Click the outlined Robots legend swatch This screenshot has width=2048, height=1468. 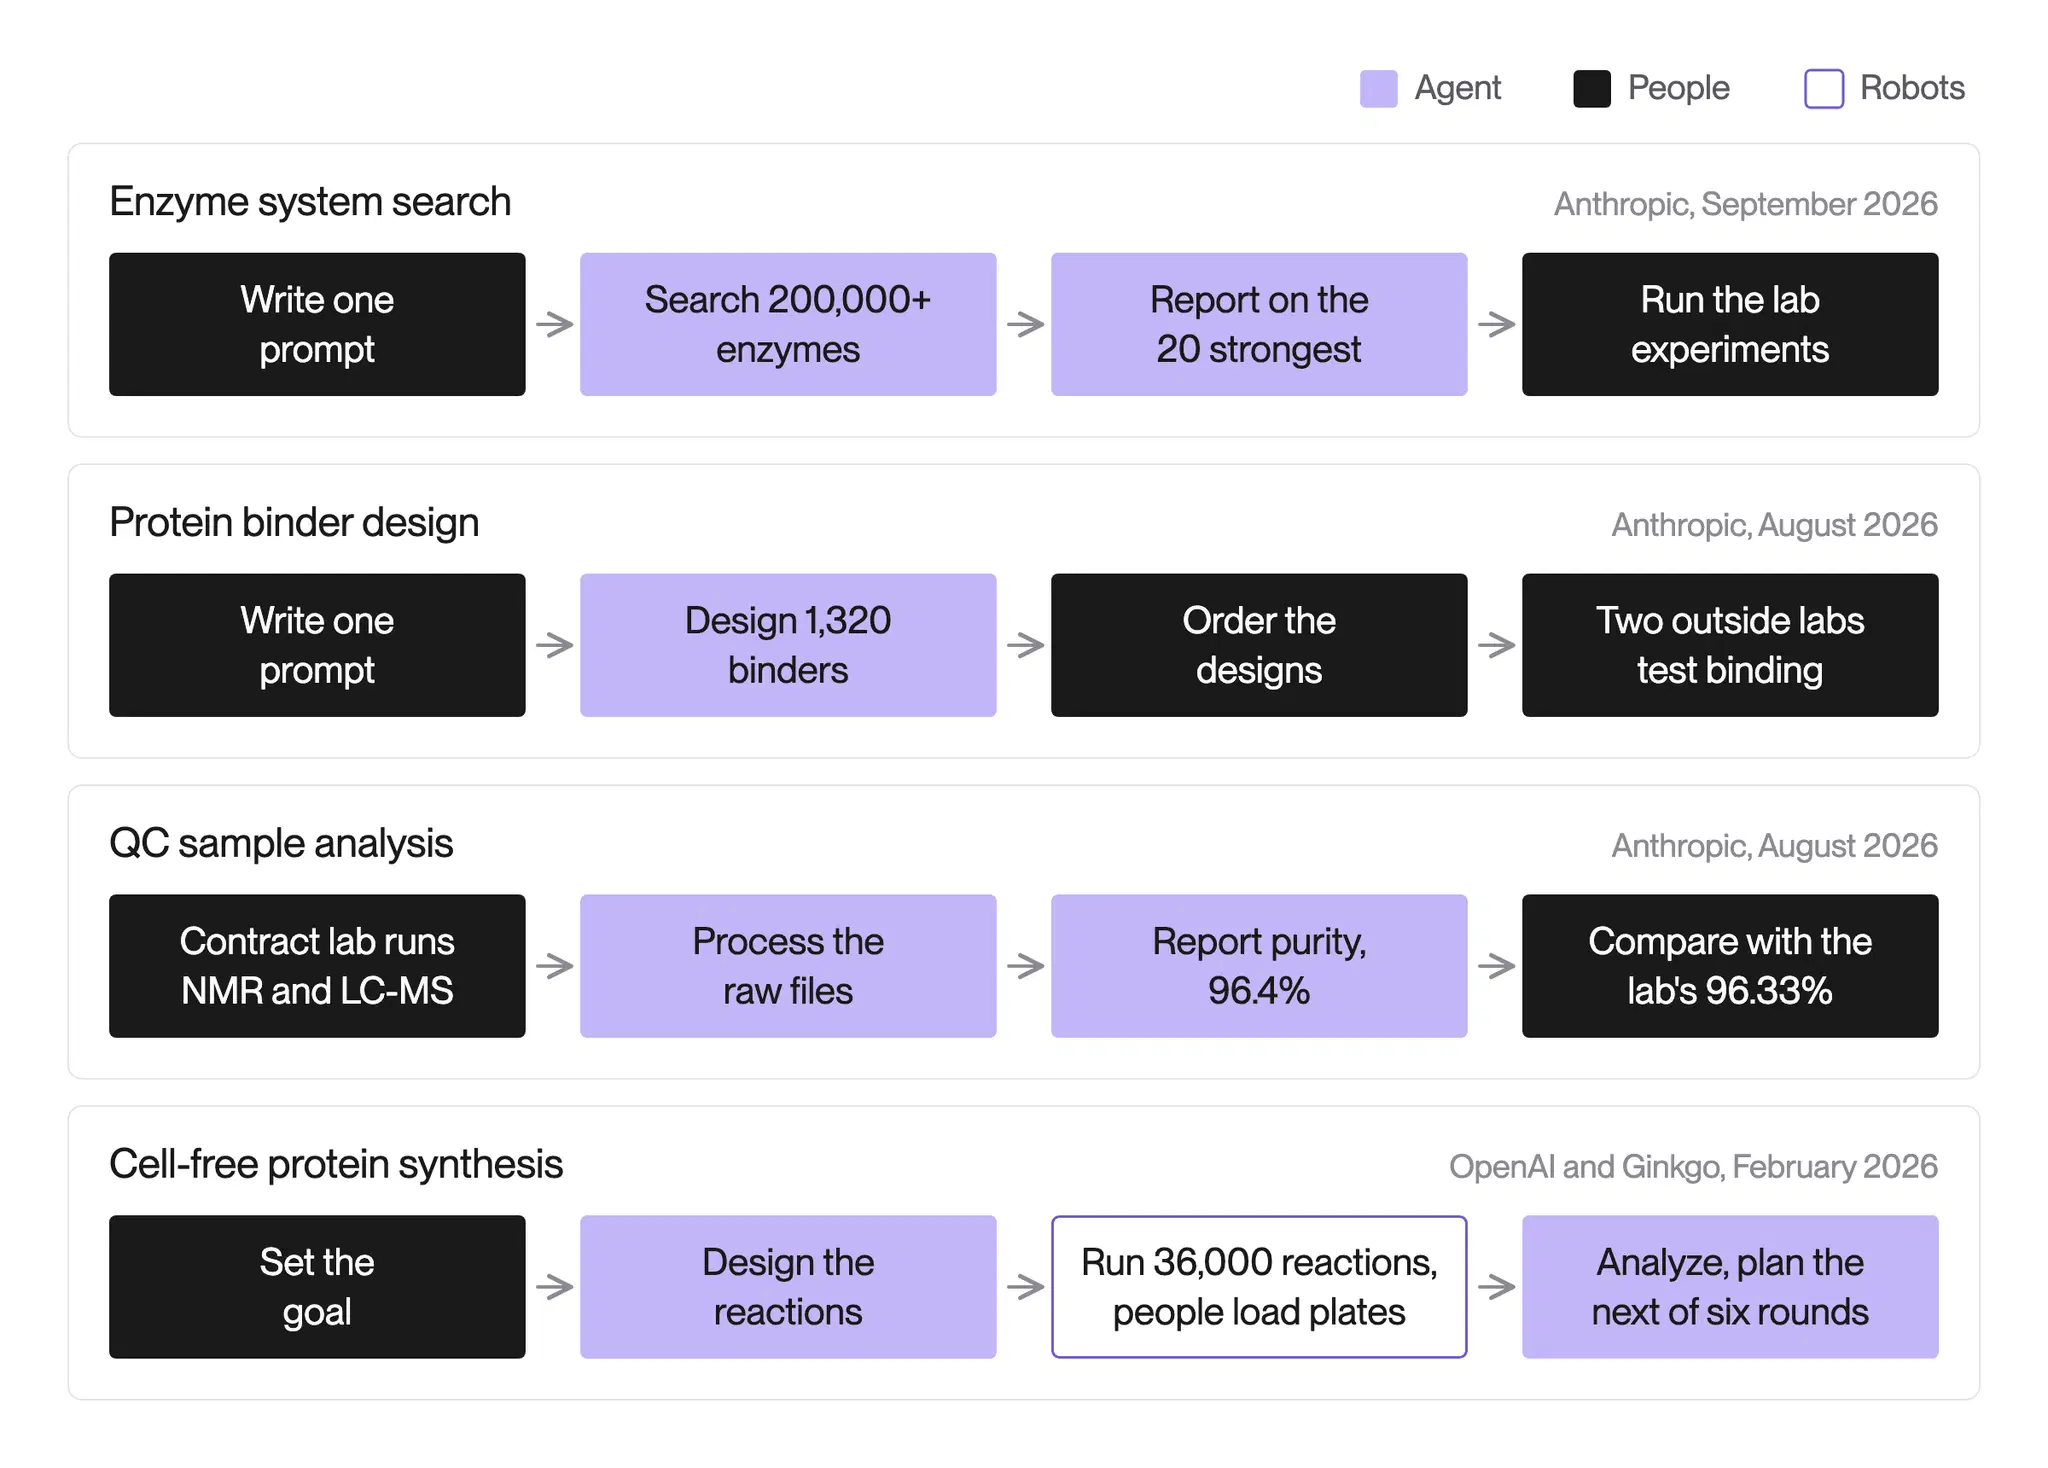tap(1823, 88)
